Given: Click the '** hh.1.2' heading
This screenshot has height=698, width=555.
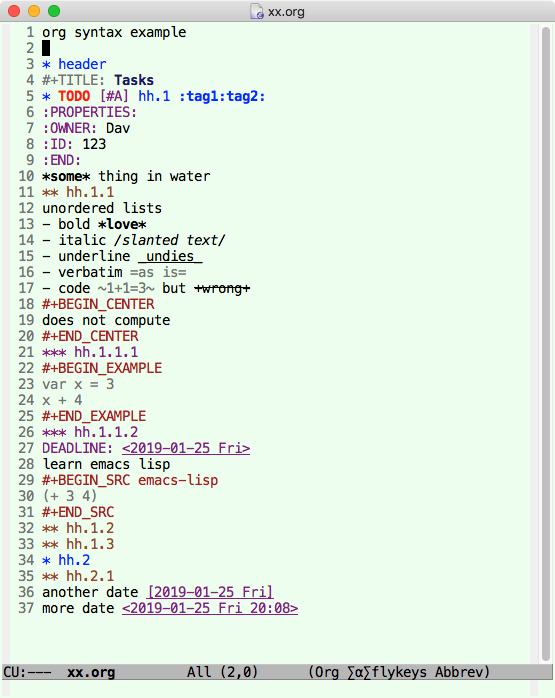Looking at the screenshot, I should pos(78,529).
